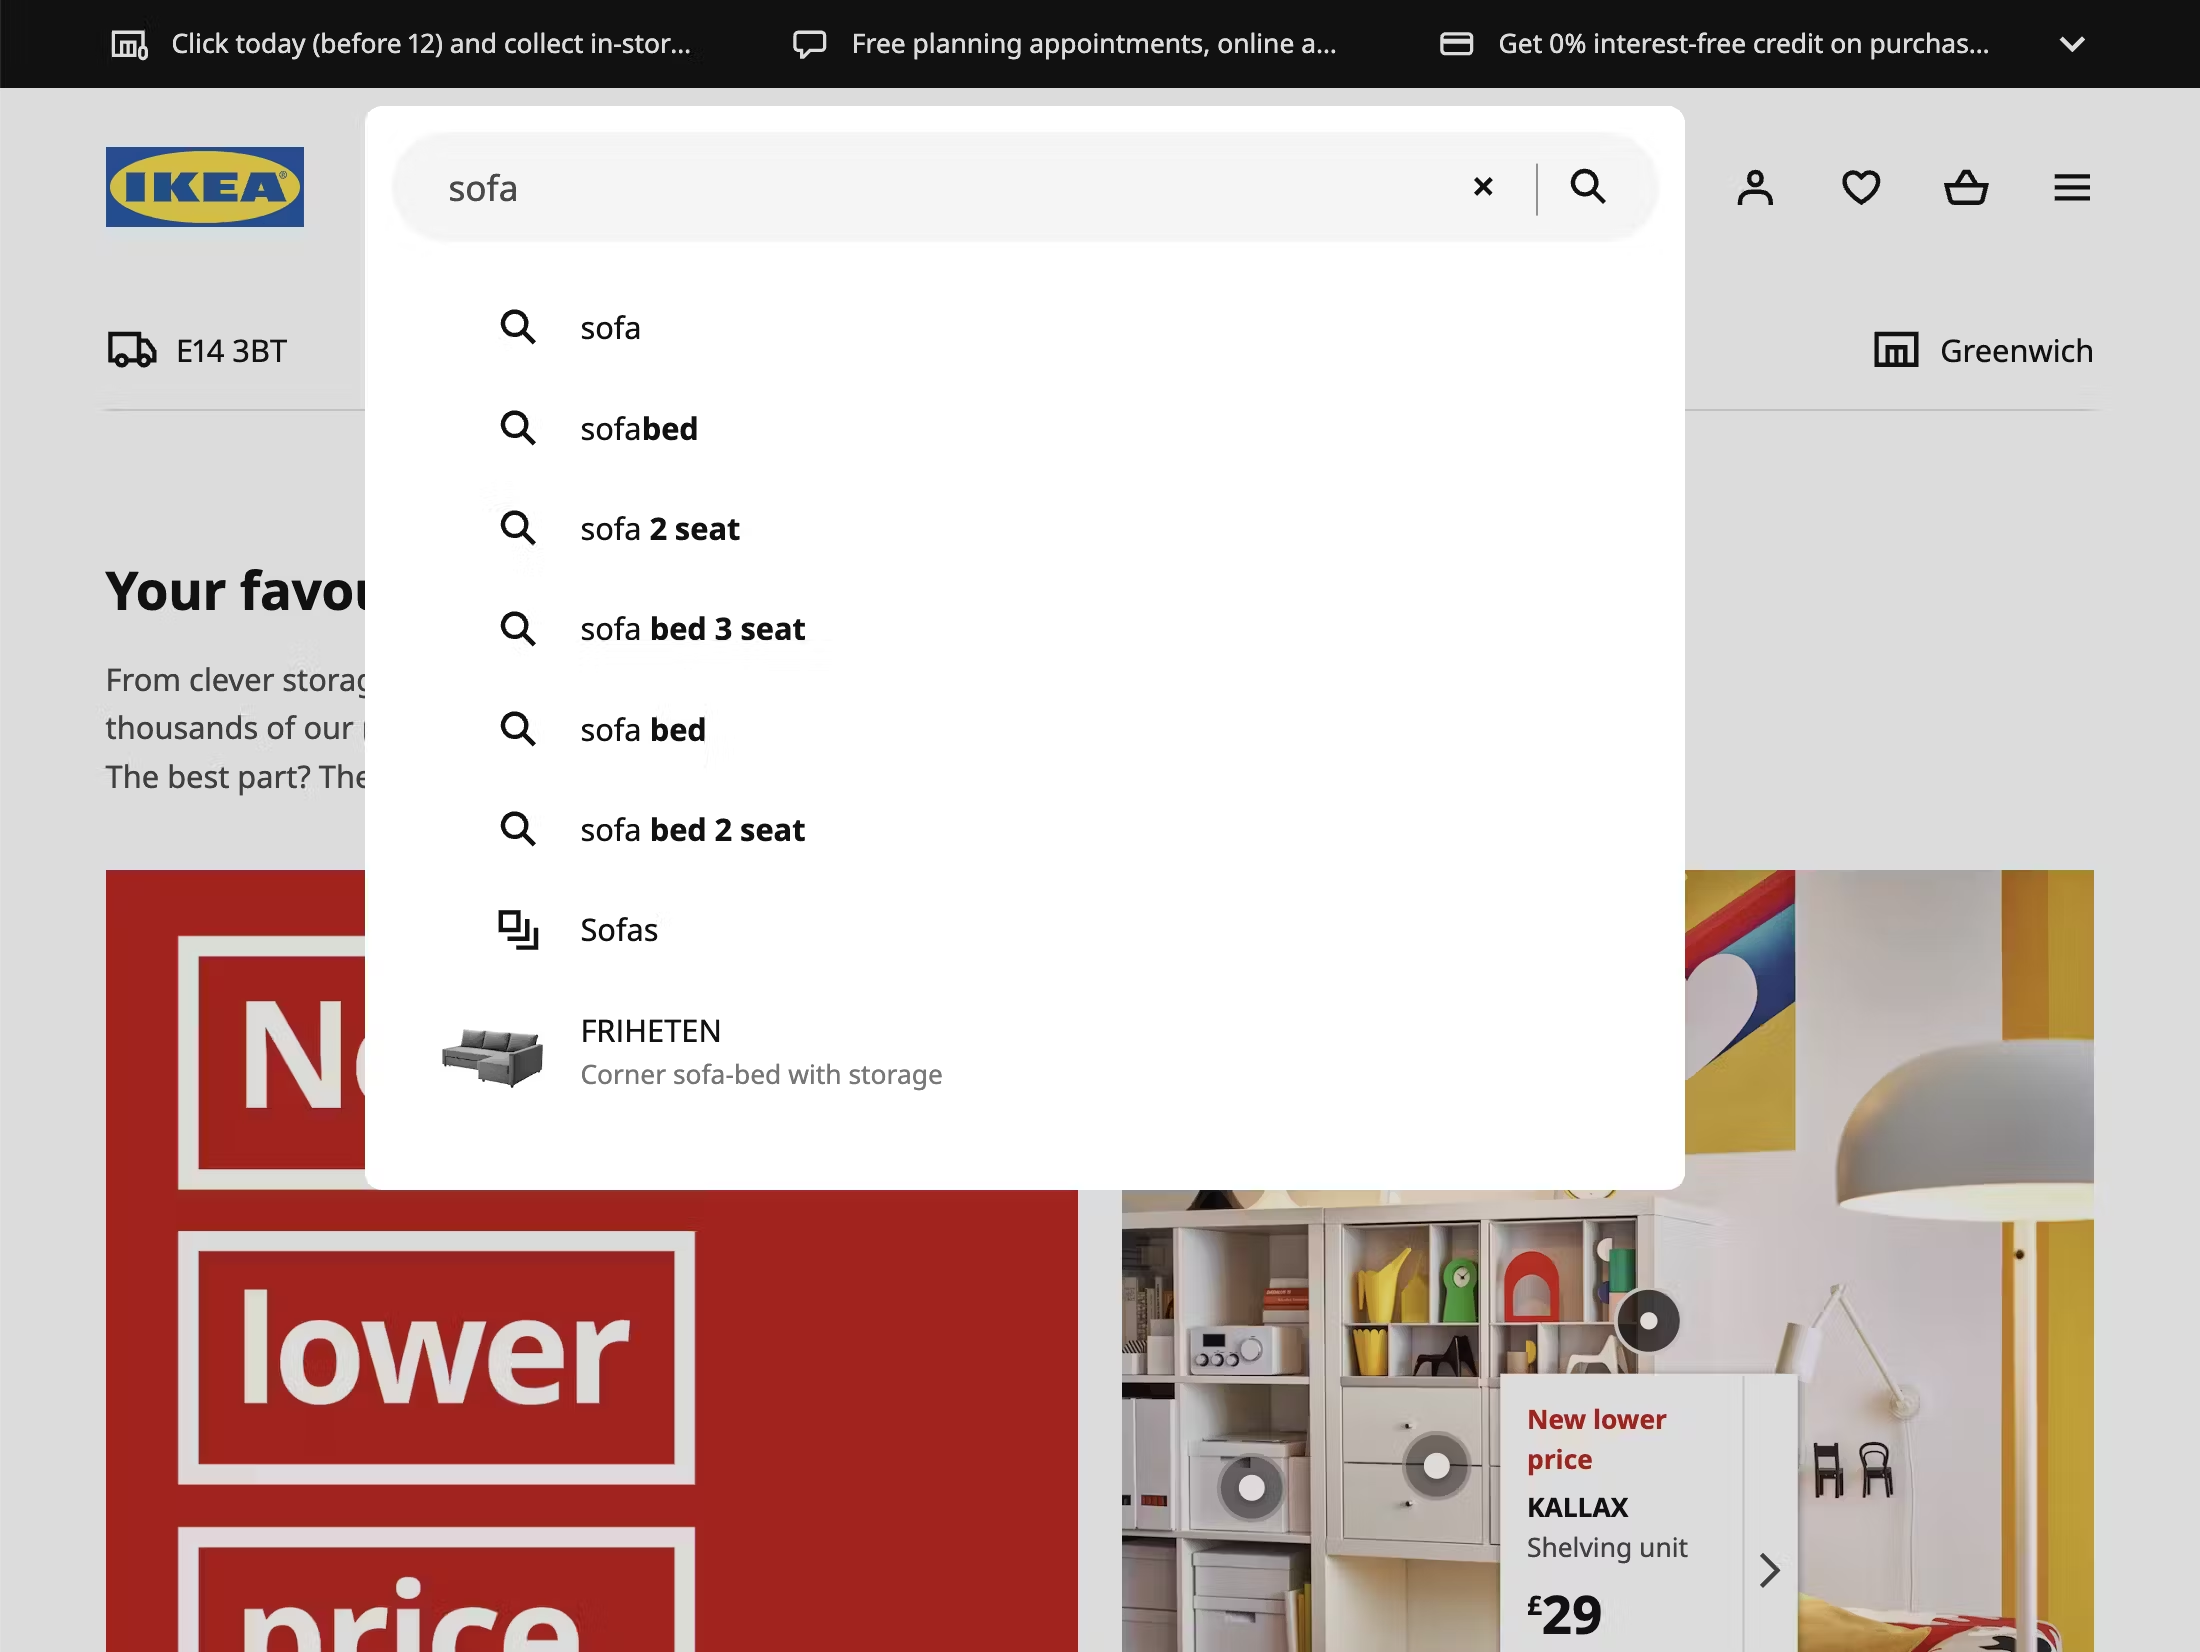Click the search magnifier icon

(x=1588, y=187)
